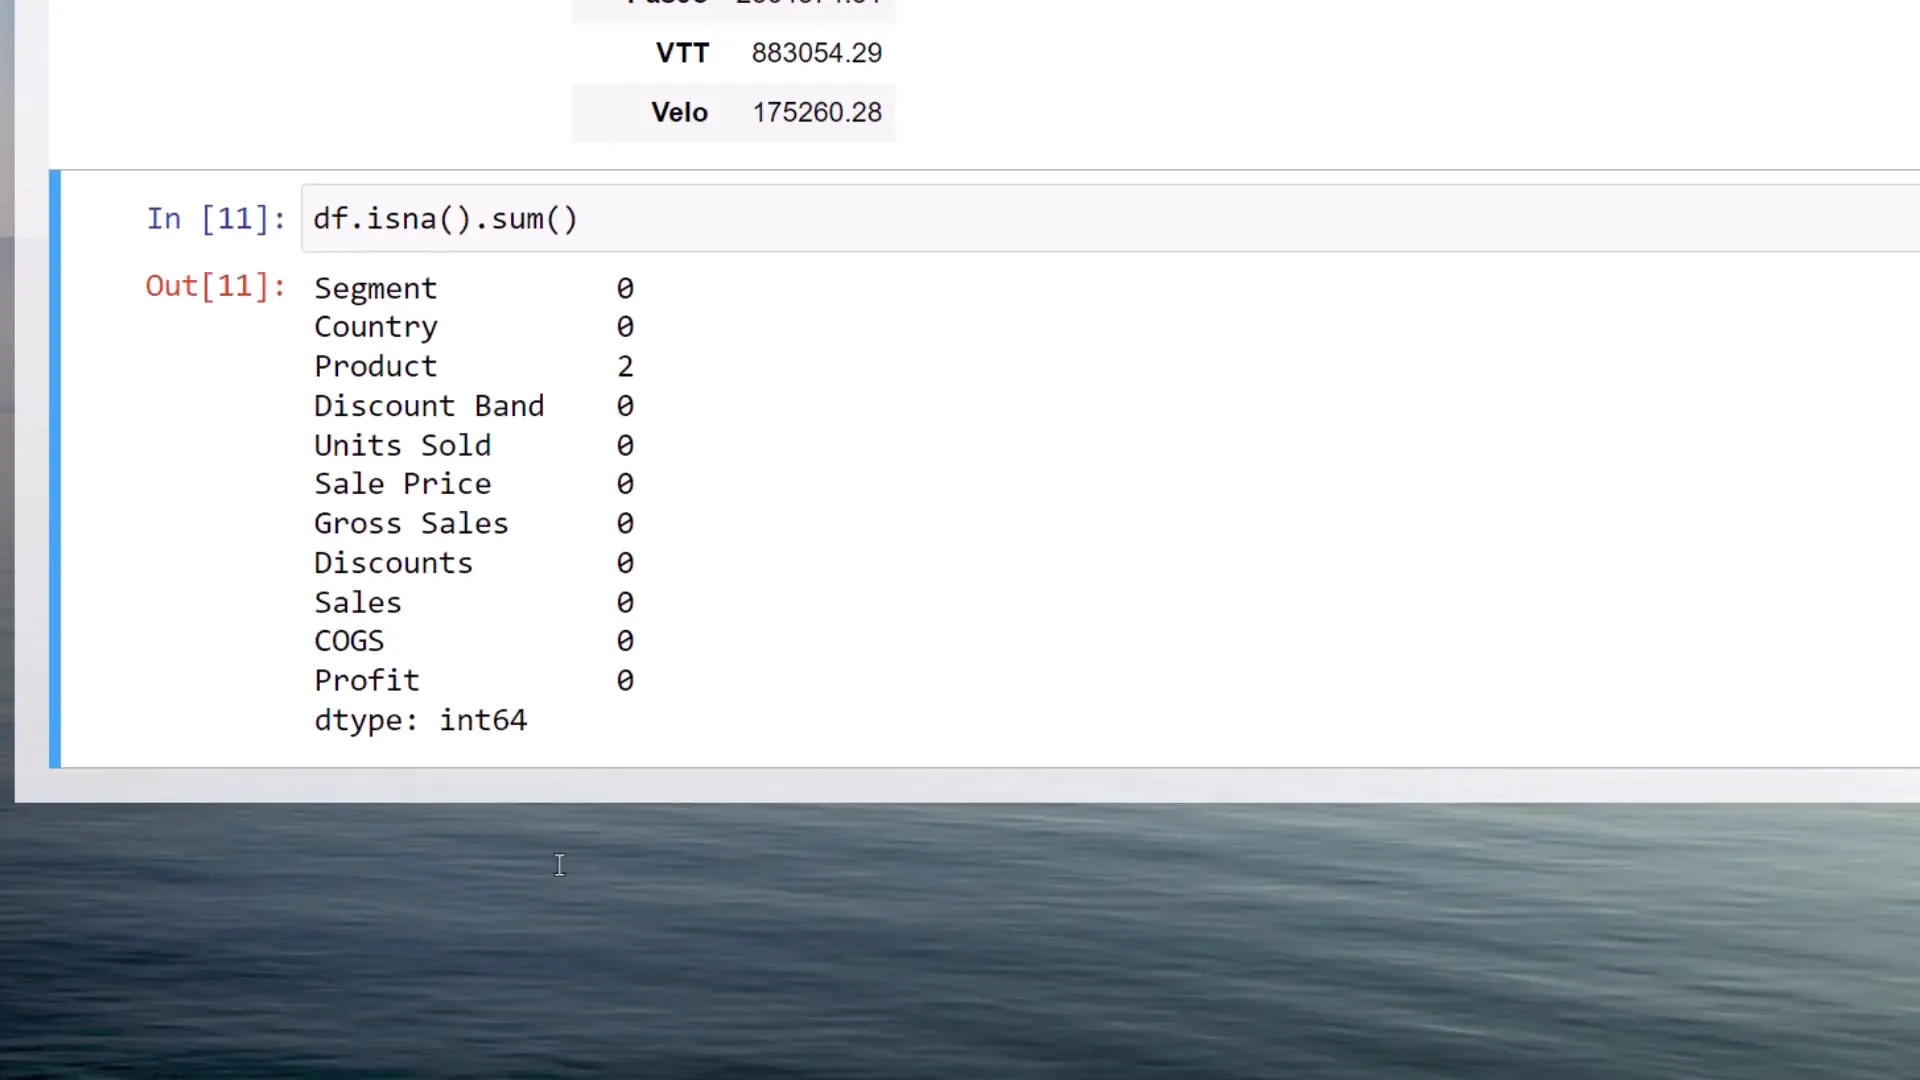The width and height of the screenshot is (1920, 1080).
Task: Click the COGS output label
Action: click(x=348, y=640)
